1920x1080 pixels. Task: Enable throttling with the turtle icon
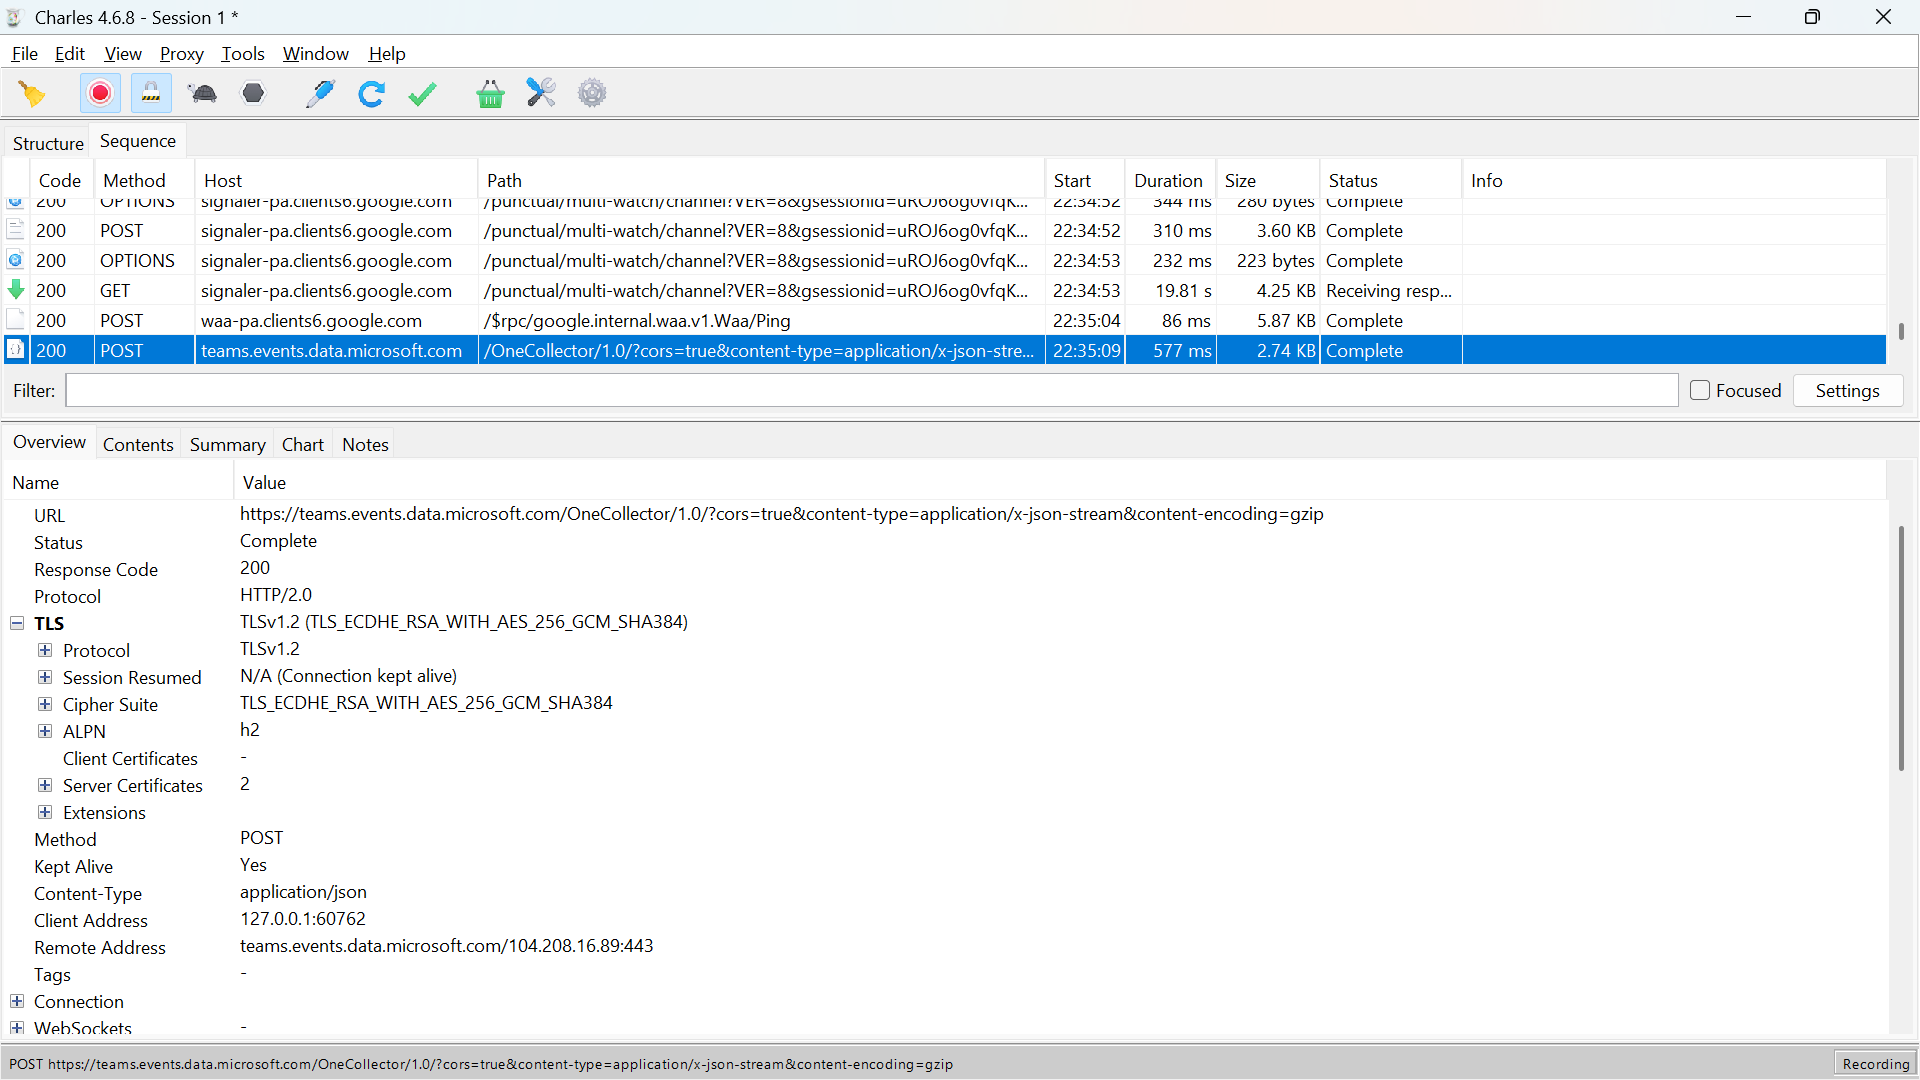click(203, 94)
